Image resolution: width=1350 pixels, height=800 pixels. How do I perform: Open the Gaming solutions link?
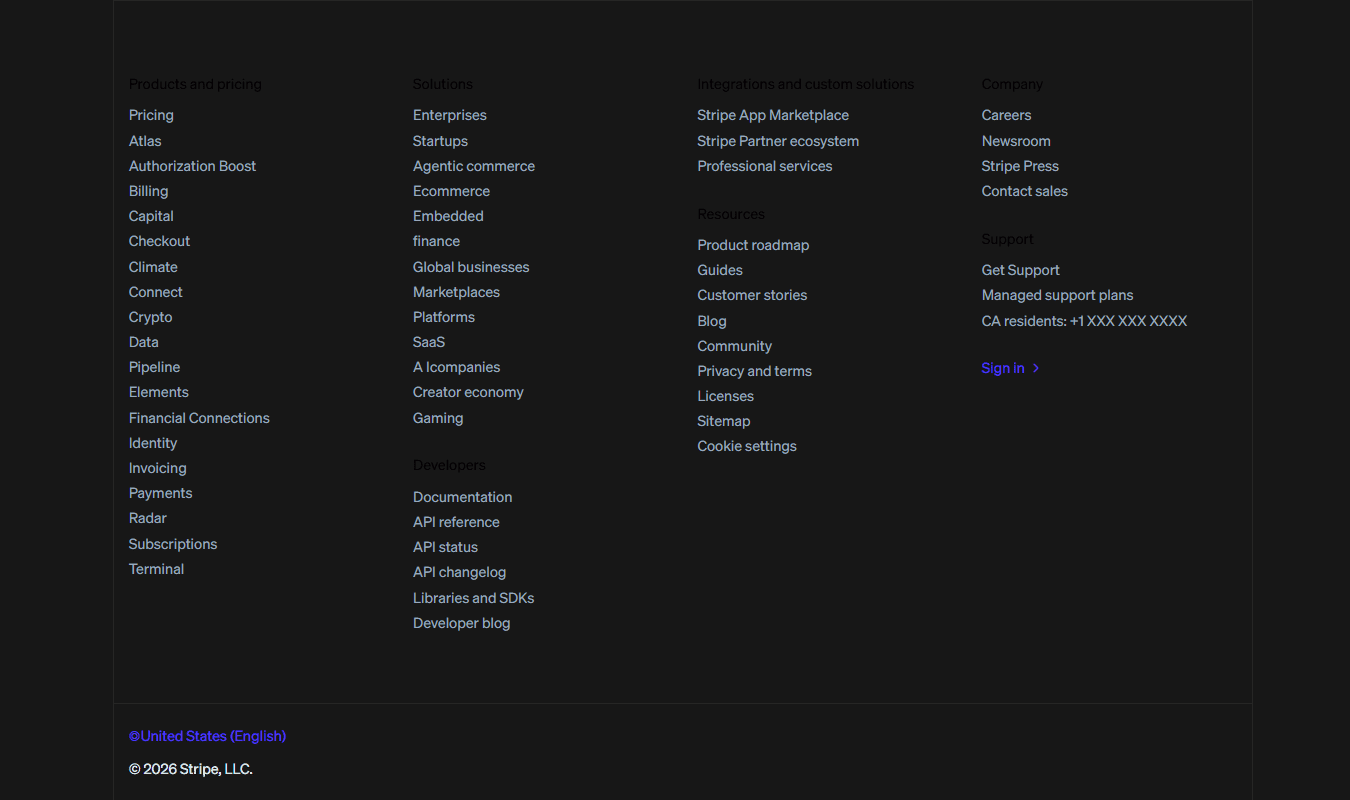click(x=438, y=418)
